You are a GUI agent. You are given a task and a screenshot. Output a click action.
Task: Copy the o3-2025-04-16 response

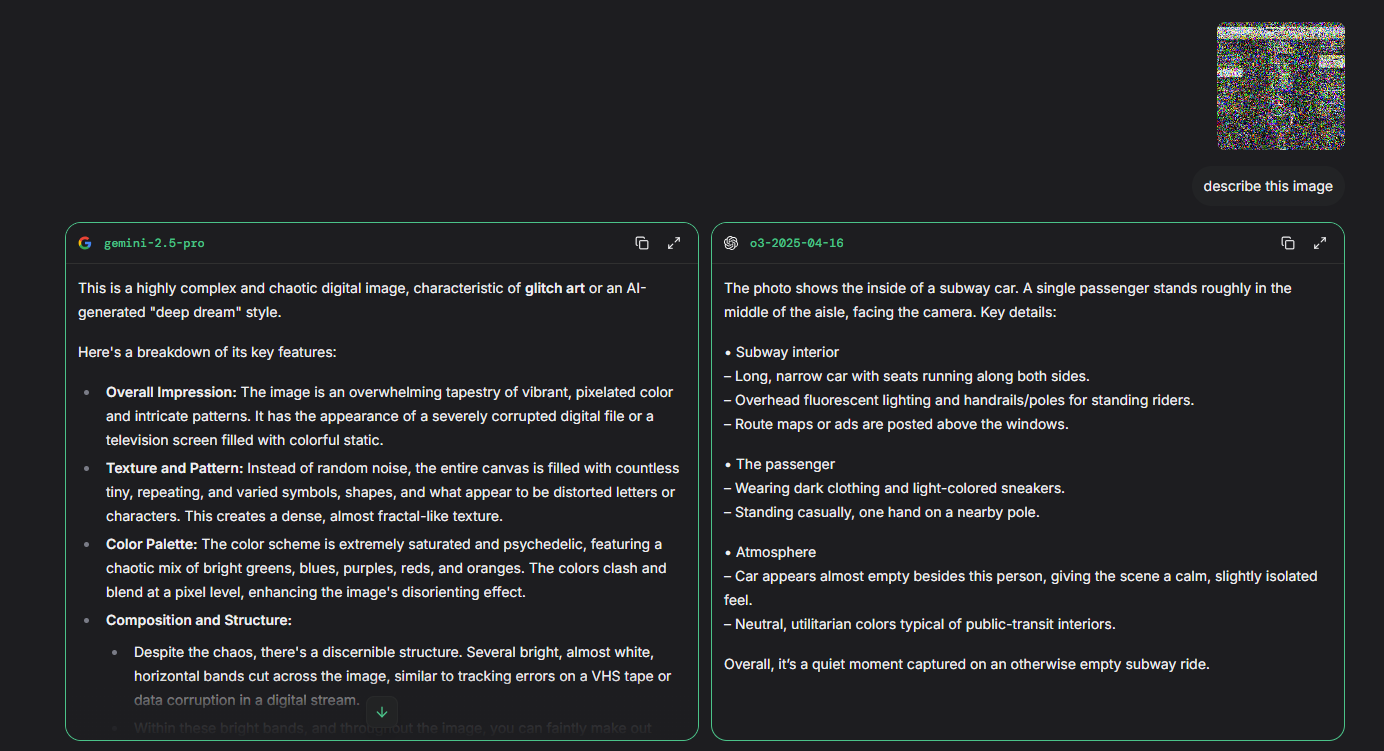[1288, 243]
